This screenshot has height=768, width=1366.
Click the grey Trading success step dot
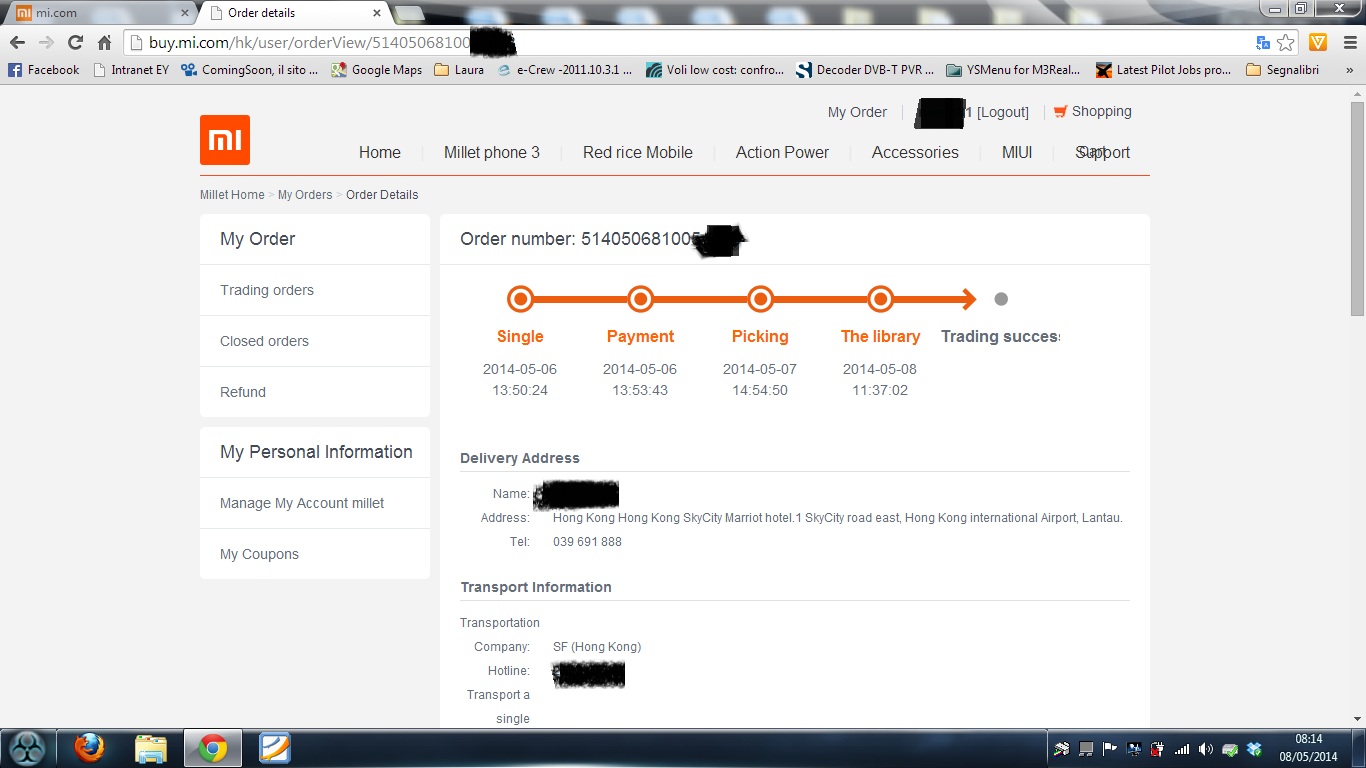coord(1001,299)
